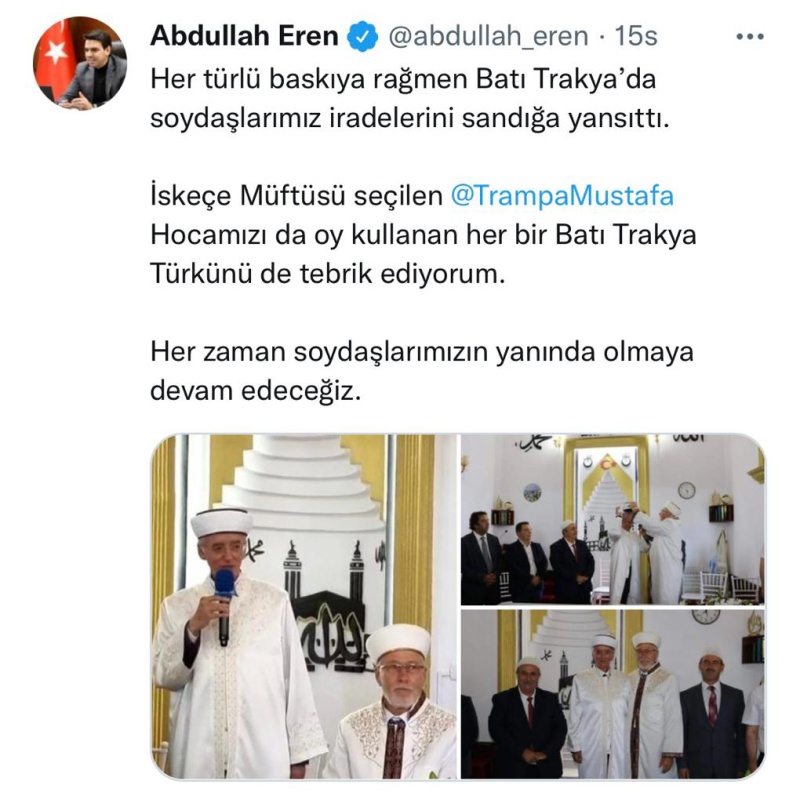Image resolution: width=800 pixels, height=803 pixels.
Task: Click the seated man with glasses in left photo
Action: [394, 702]
